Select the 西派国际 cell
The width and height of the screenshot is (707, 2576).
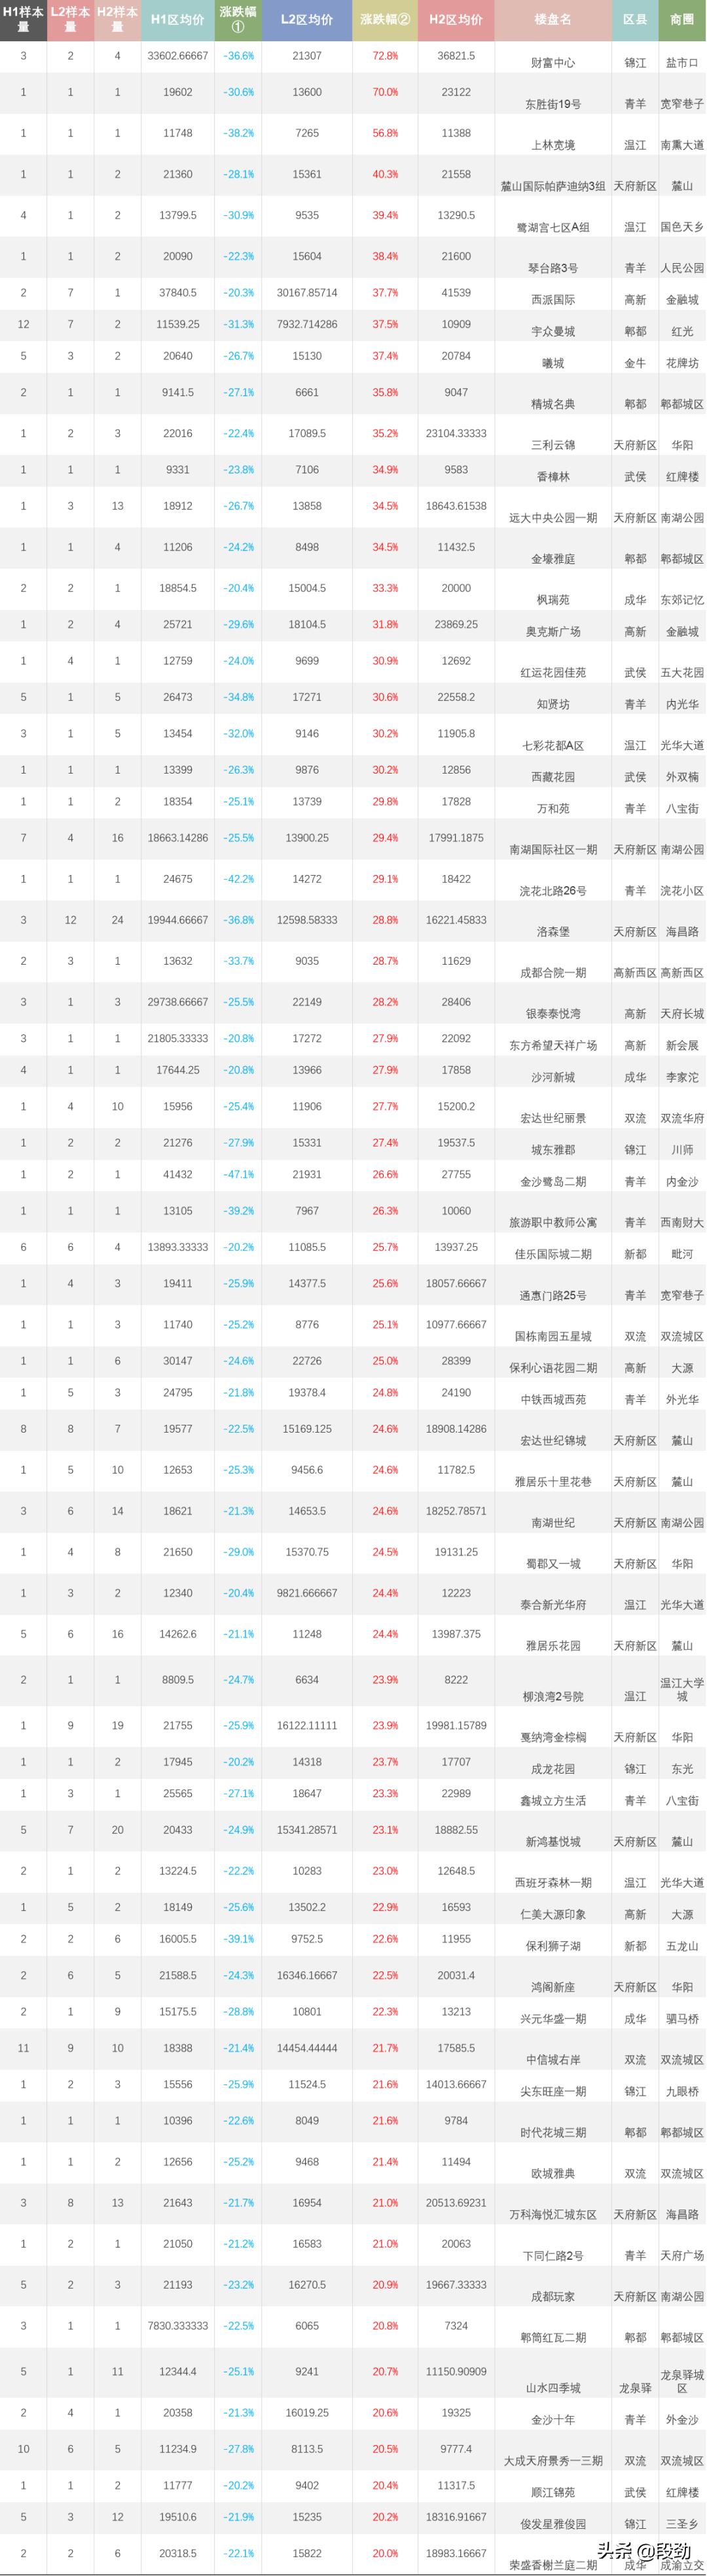click(x=553, y=299)
